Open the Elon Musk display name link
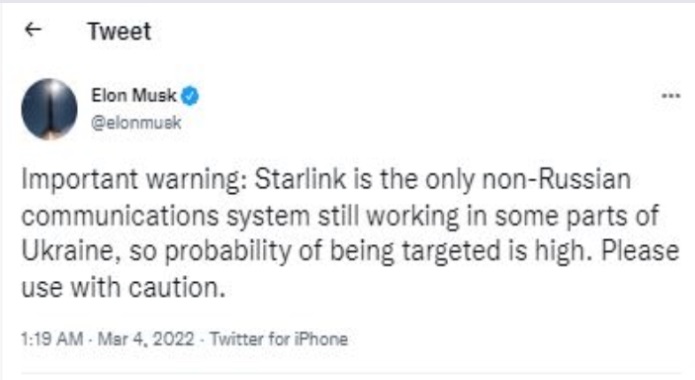This screenshot has width=695, height=380. point(133,95)
